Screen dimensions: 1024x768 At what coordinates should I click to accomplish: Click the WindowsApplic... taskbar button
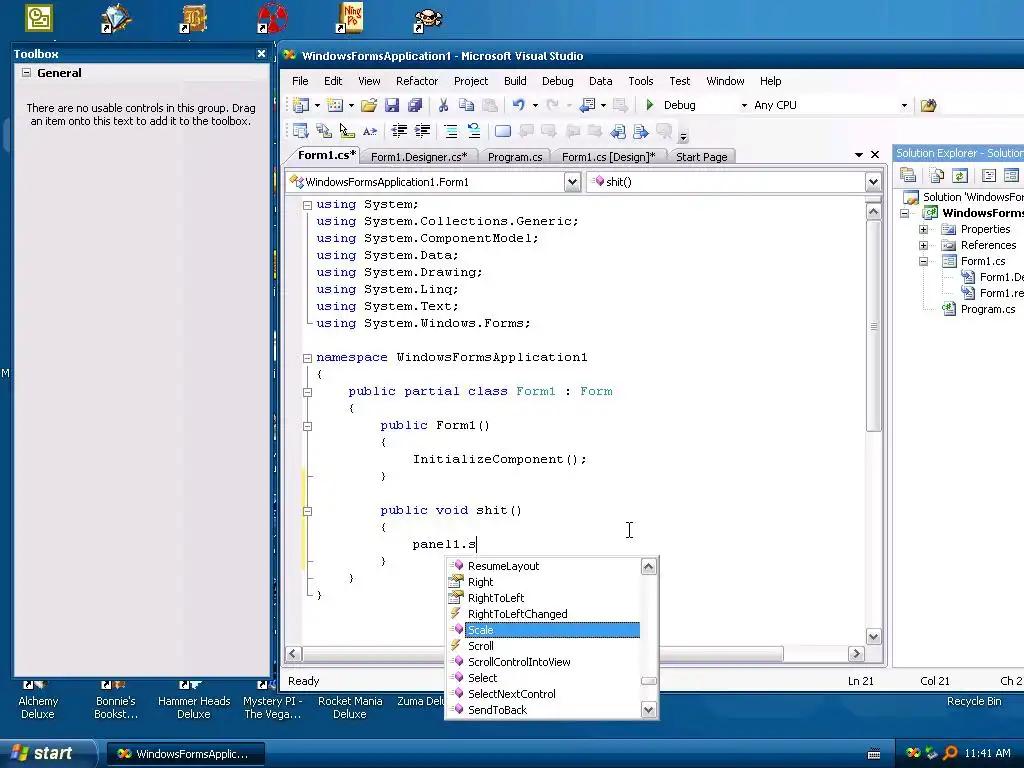click(185, 754)
